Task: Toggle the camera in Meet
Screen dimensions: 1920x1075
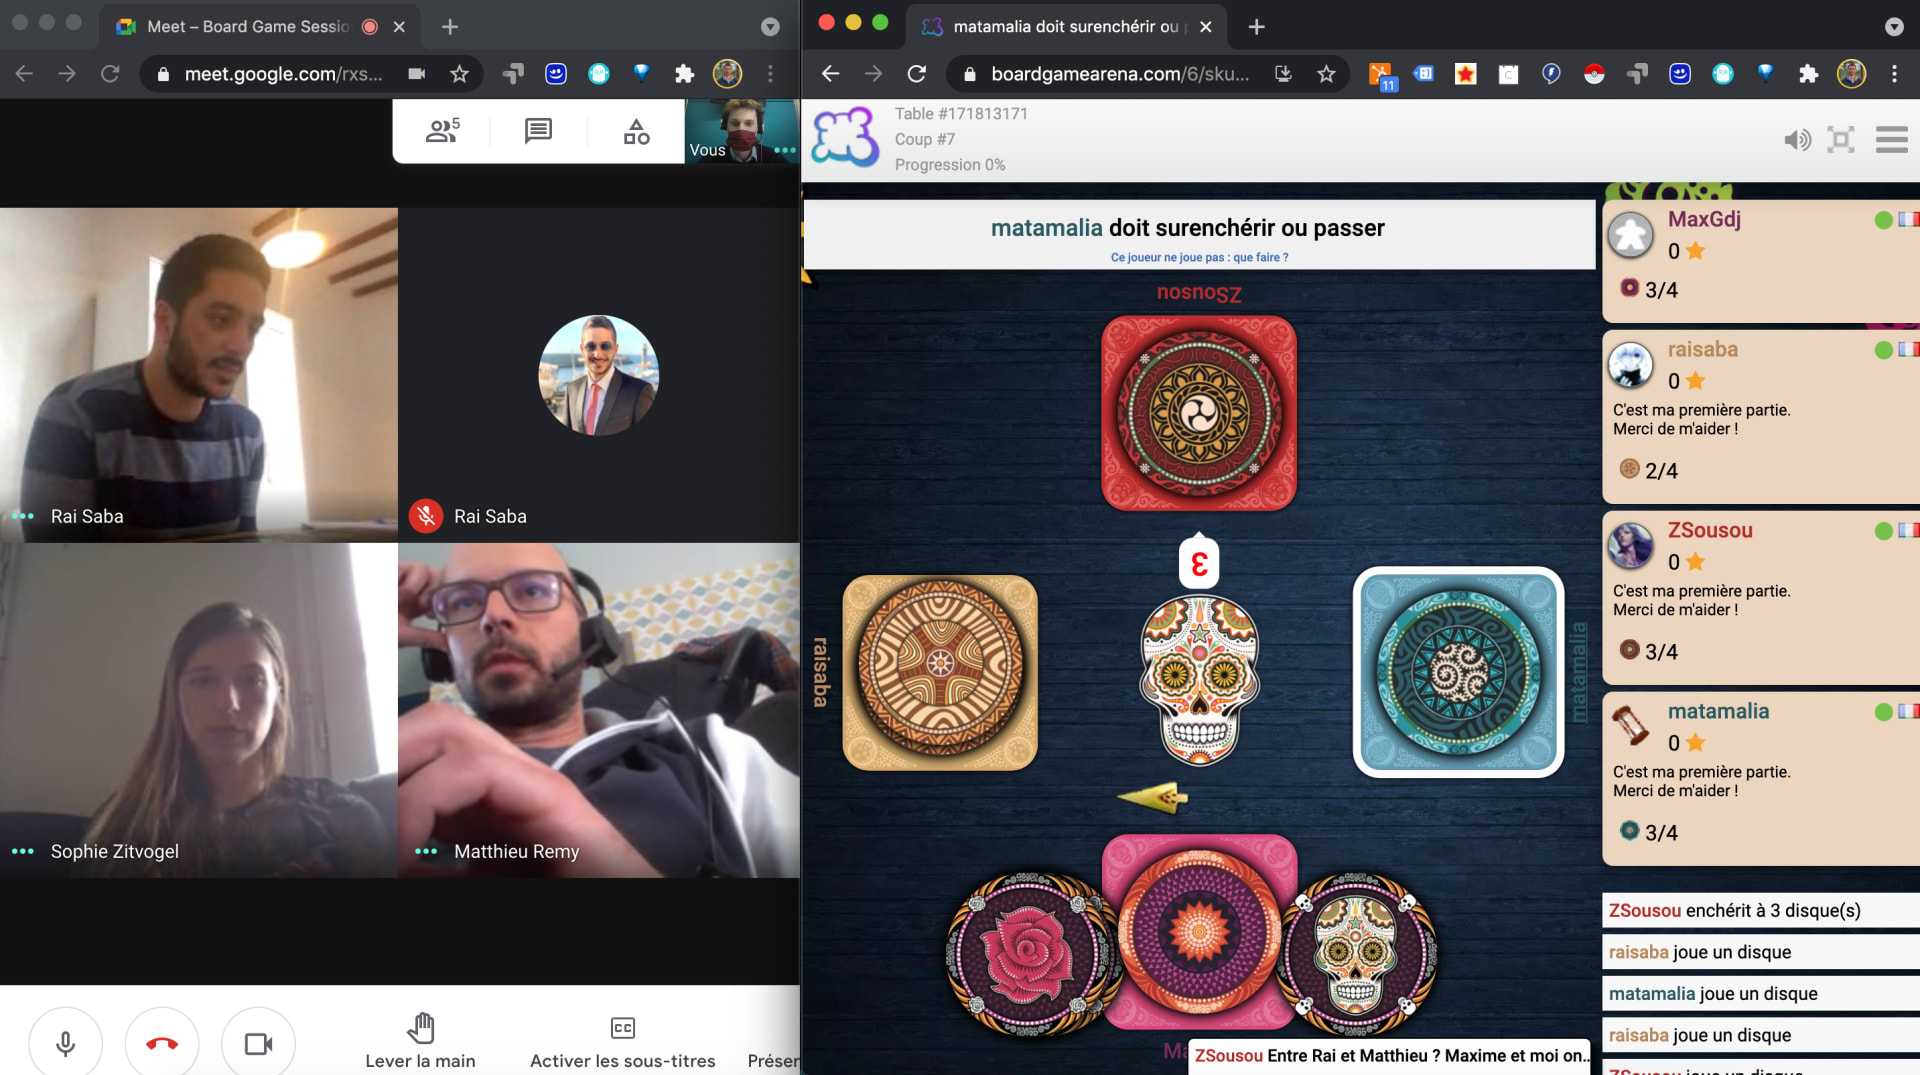Action: [x=258, y=1043]
